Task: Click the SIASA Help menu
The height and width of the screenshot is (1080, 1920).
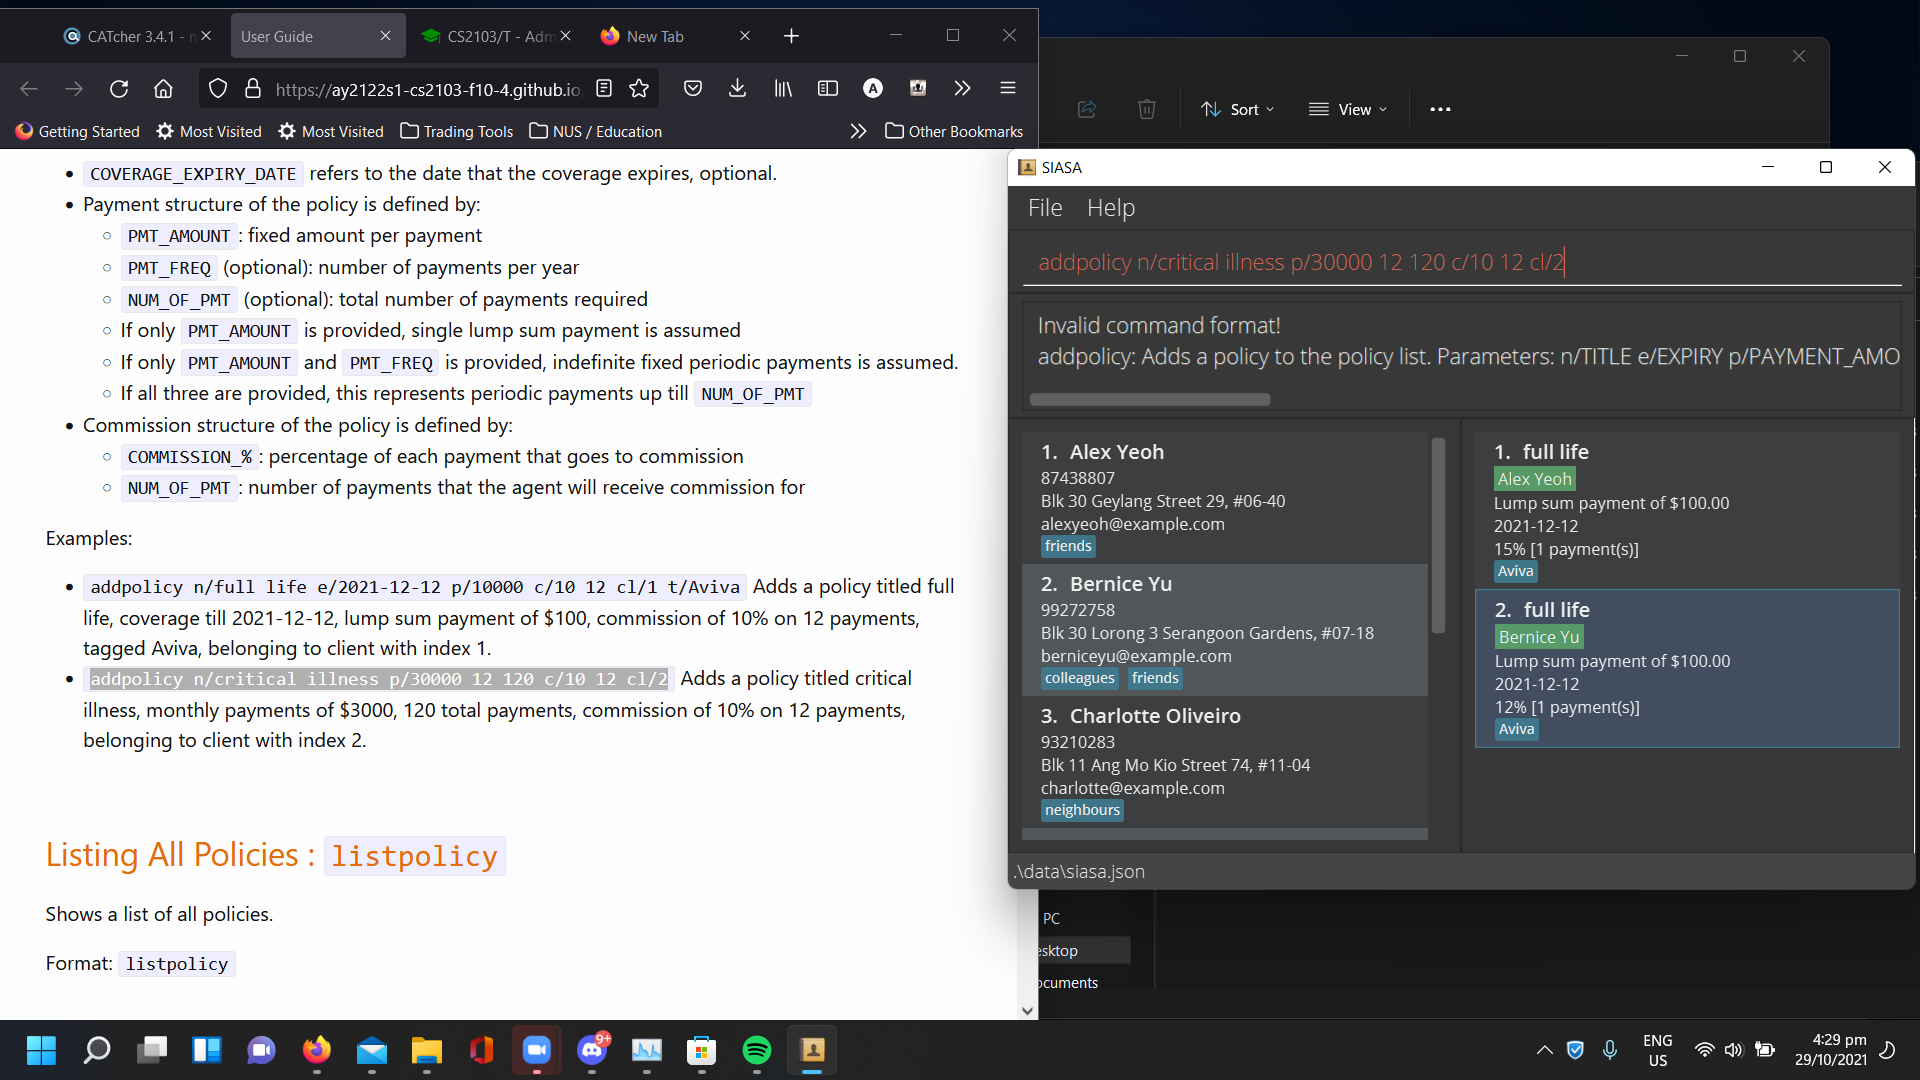Action: pos(1112,208)
